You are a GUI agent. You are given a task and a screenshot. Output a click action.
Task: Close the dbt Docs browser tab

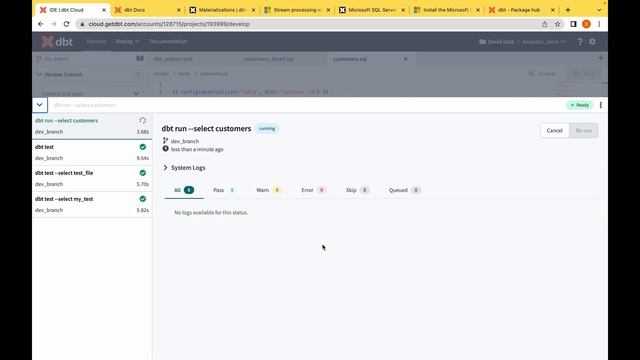click(178, 10)
